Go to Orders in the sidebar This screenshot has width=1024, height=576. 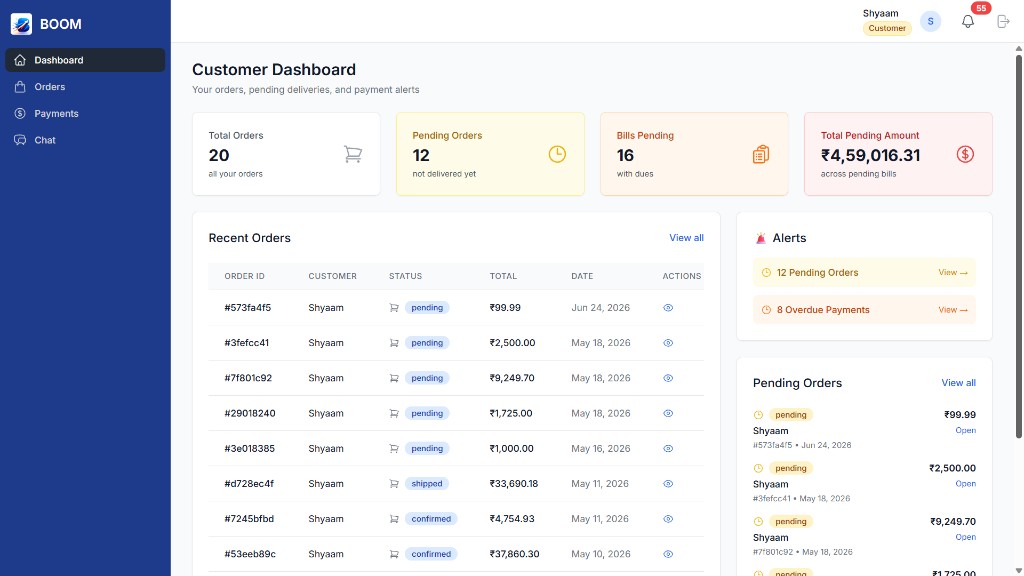pos(85,87)
